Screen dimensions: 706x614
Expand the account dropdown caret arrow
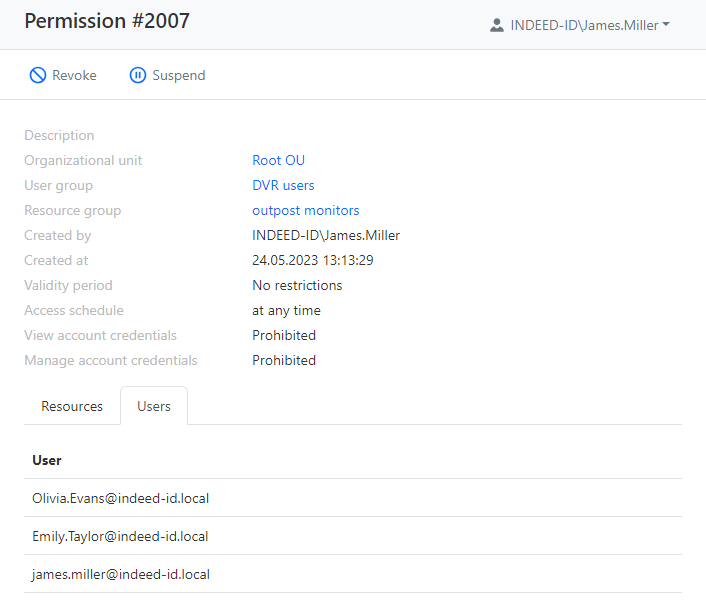point(666,25)
